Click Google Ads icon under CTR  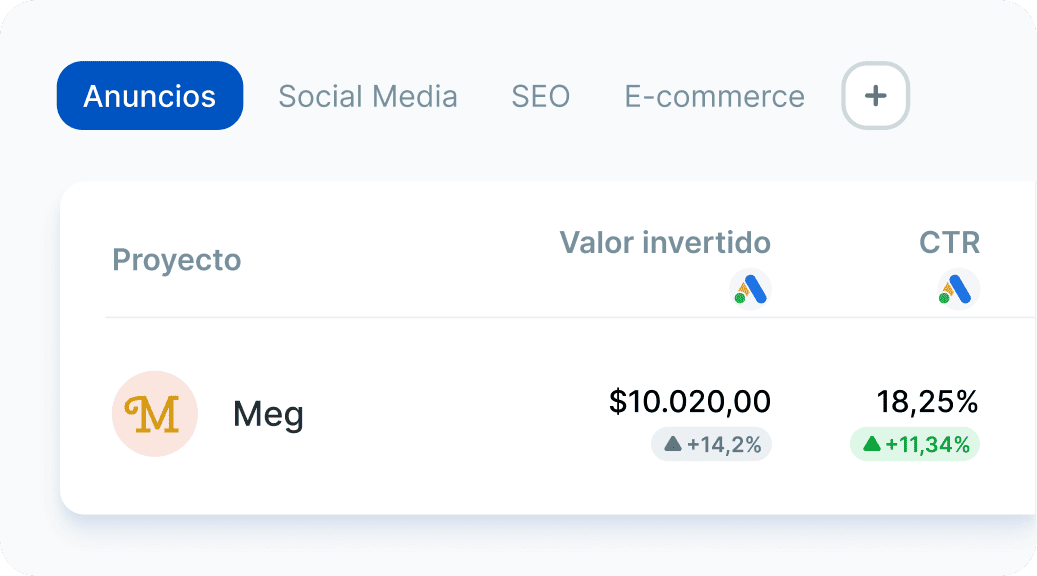point(958,290)
